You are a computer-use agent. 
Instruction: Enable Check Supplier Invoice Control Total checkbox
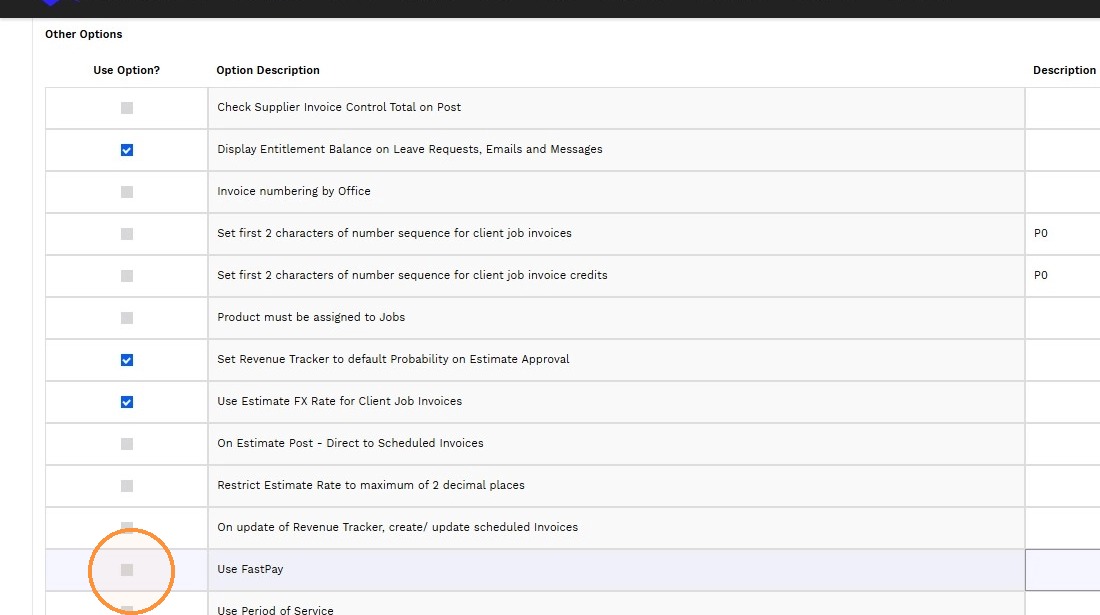pyautogui.click(x=127, y=108)
